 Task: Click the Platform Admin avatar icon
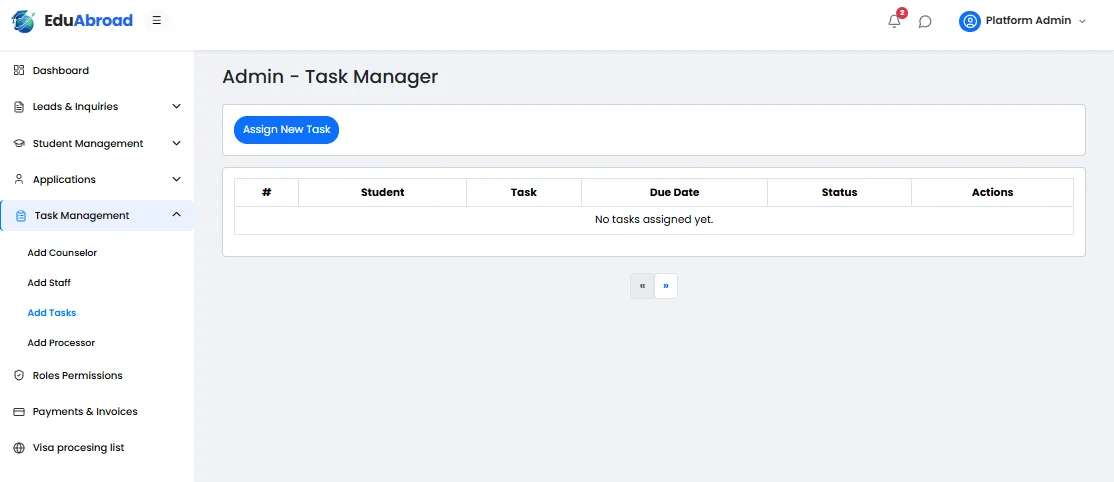pyautogui.click(x=969, y=21)
